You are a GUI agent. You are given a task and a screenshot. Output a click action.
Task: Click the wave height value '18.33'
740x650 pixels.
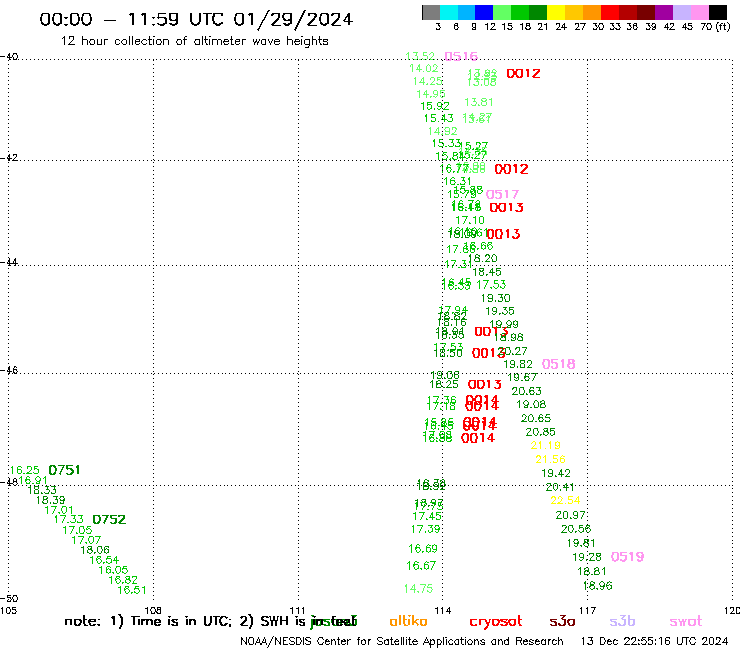click(x=42, y=490)
